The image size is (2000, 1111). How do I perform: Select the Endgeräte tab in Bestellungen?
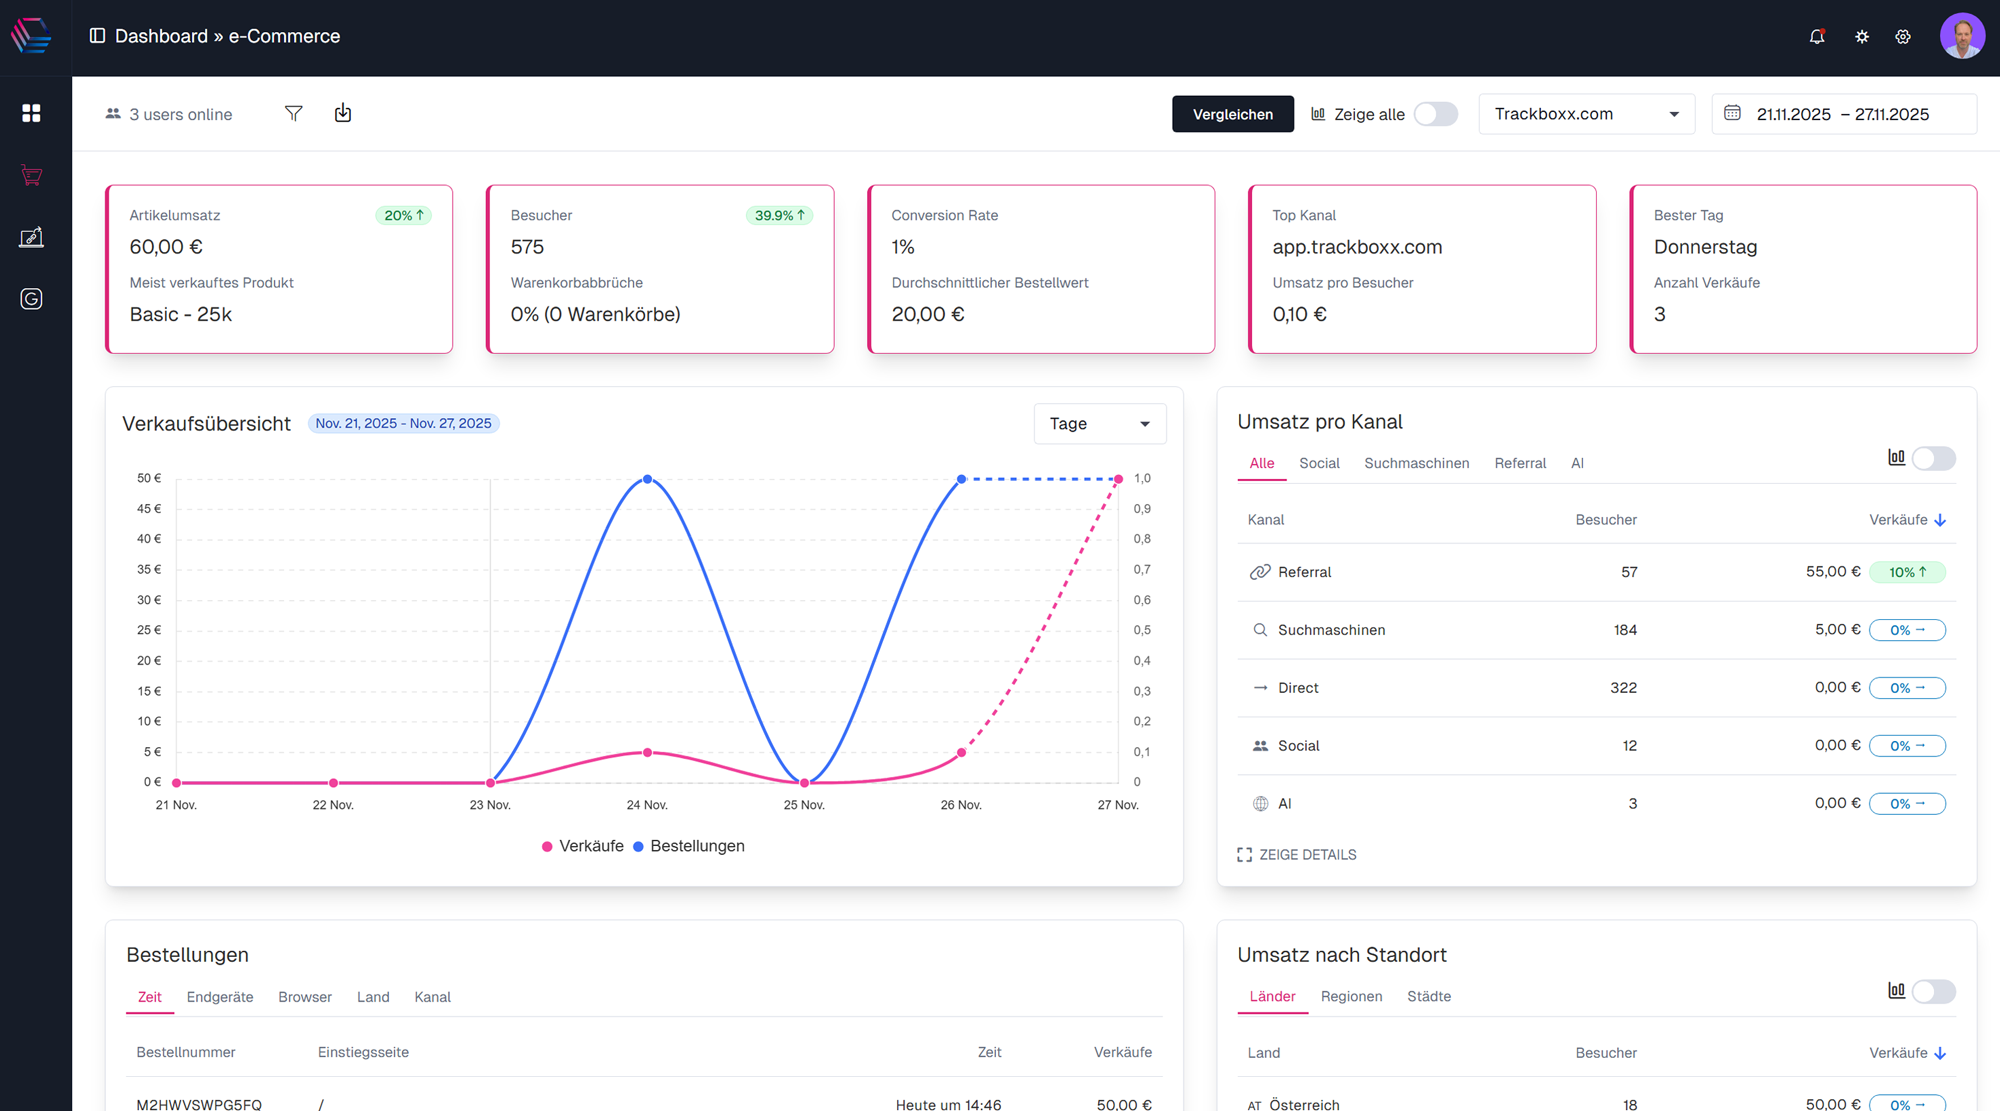220,997
